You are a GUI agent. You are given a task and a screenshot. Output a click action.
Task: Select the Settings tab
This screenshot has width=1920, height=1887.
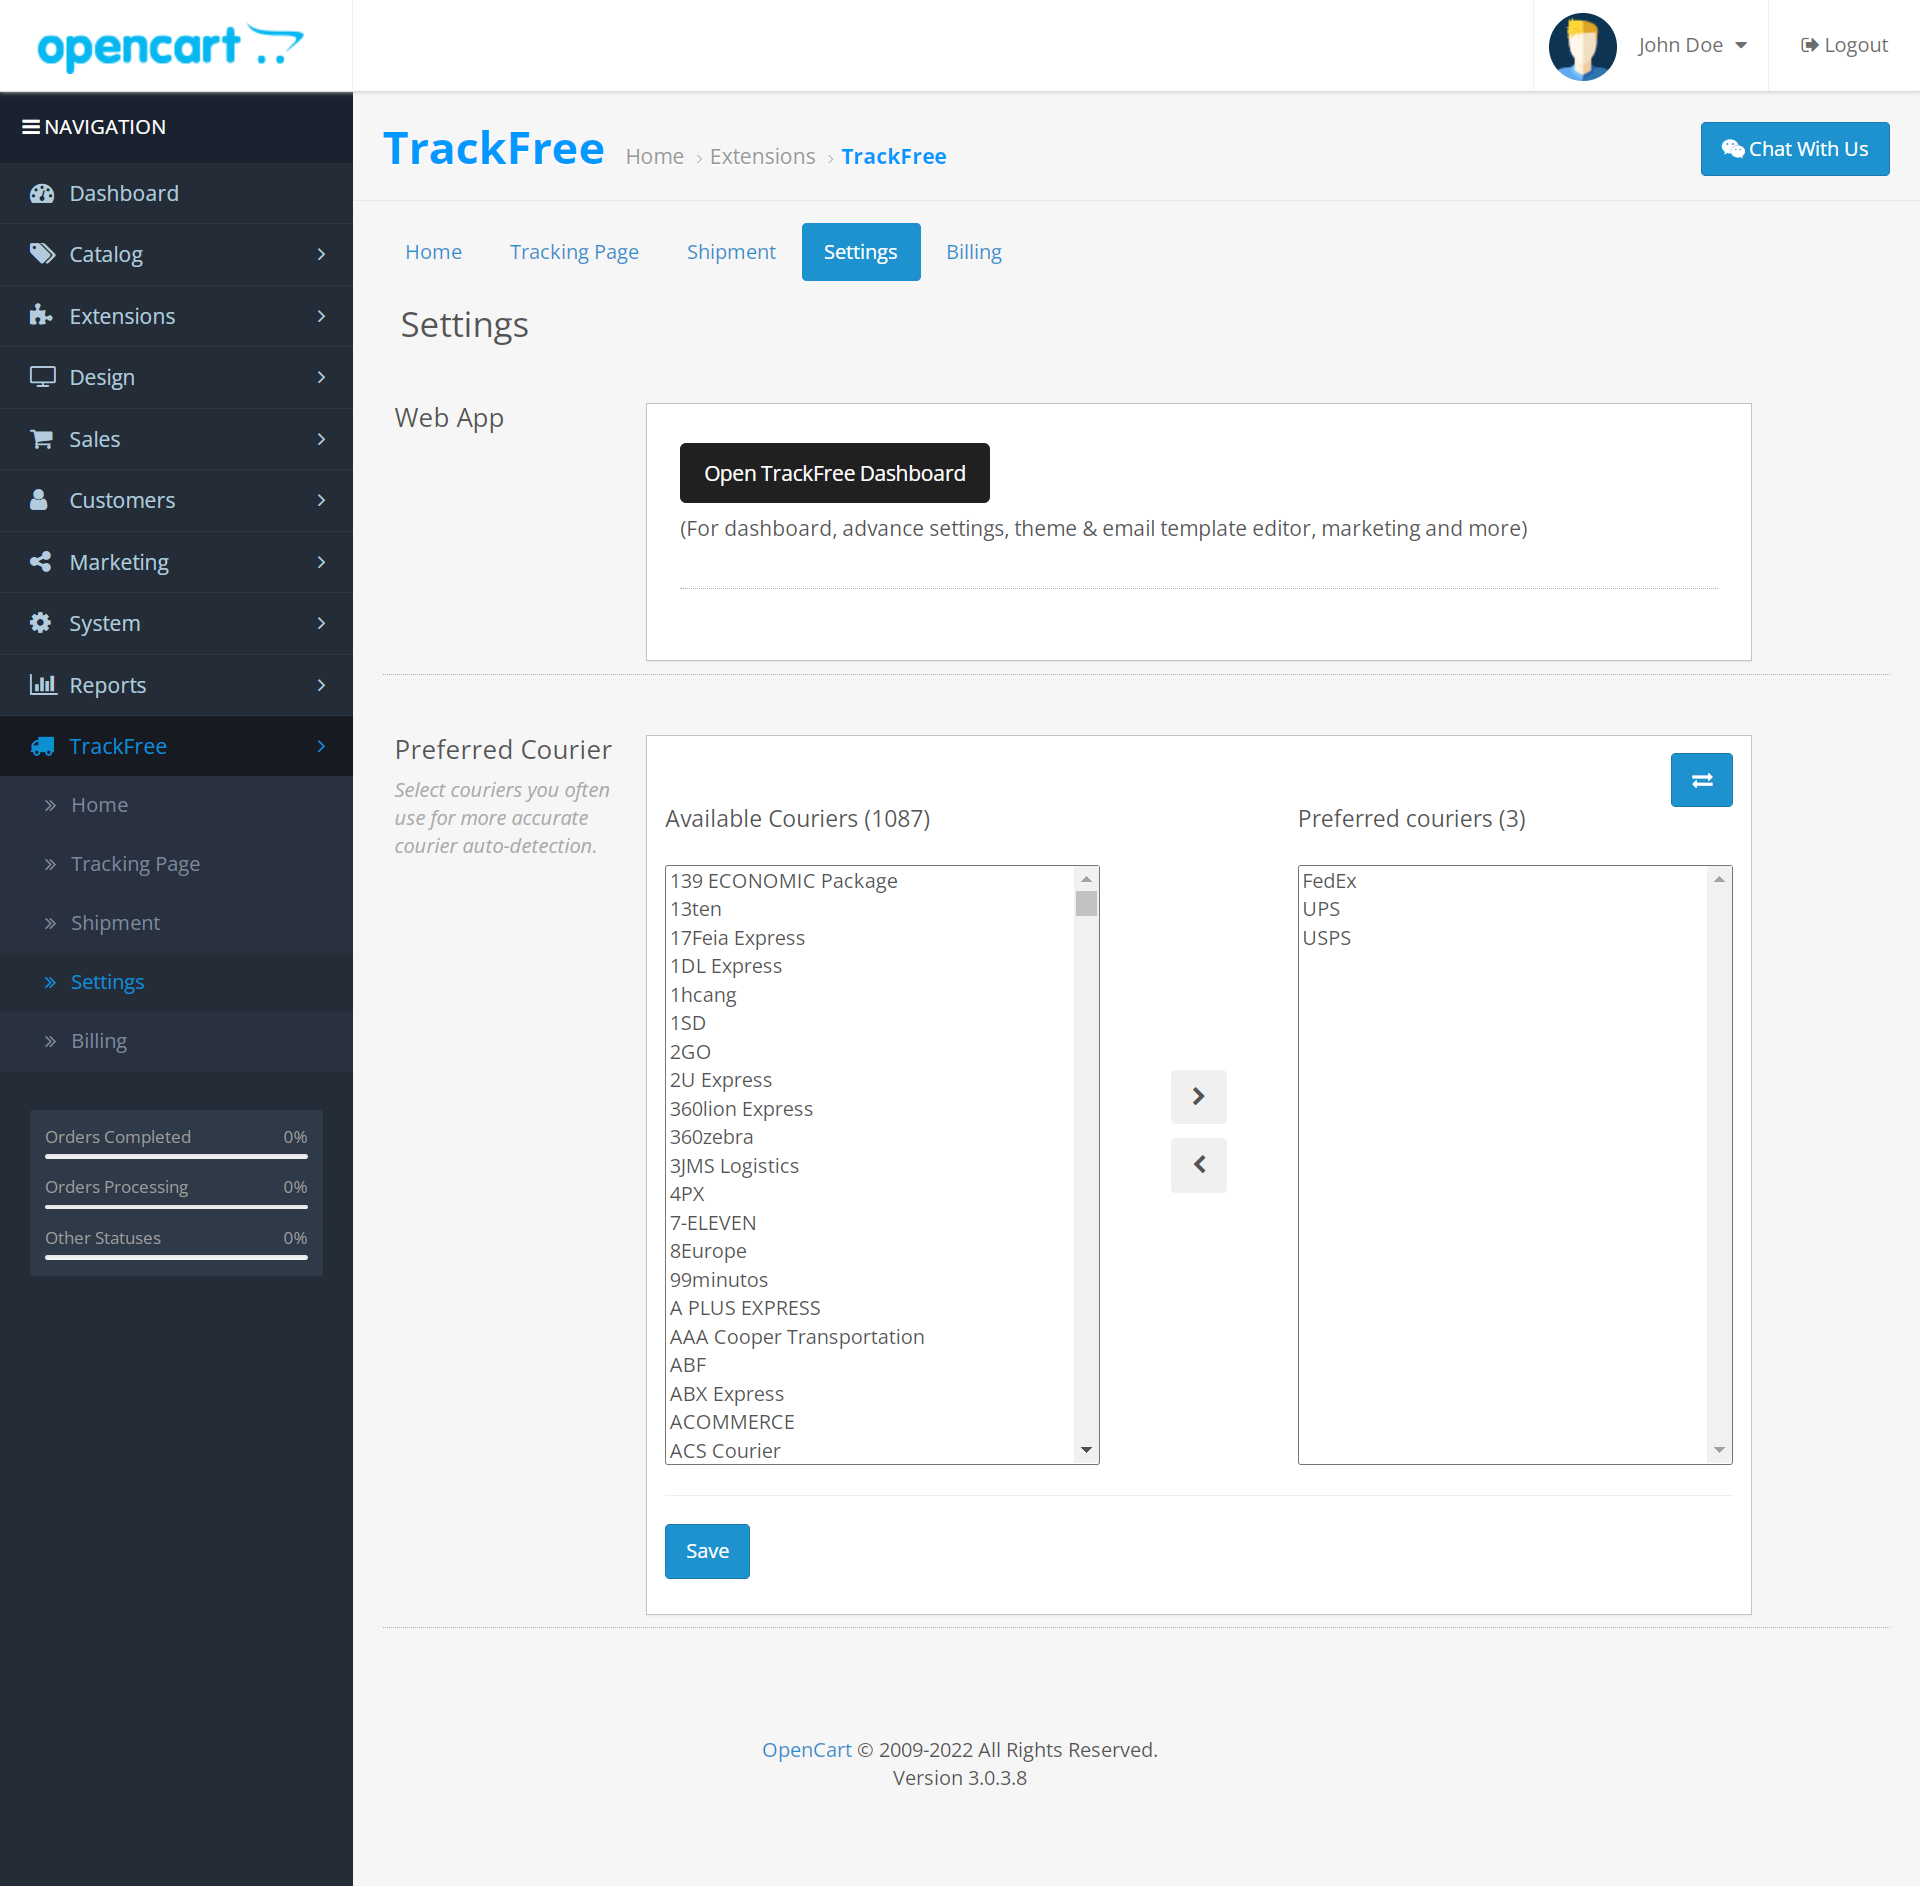click(x=860, y=252)
